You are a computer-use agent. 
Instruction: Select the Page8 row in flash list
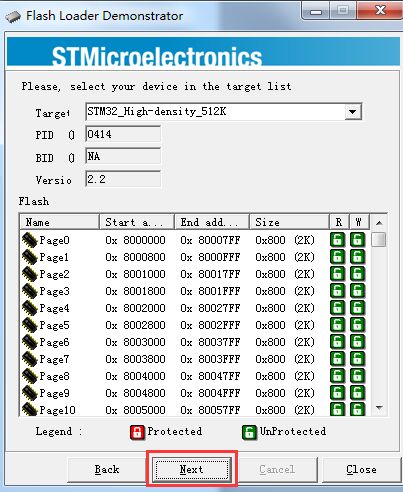[x=194, y=376]
